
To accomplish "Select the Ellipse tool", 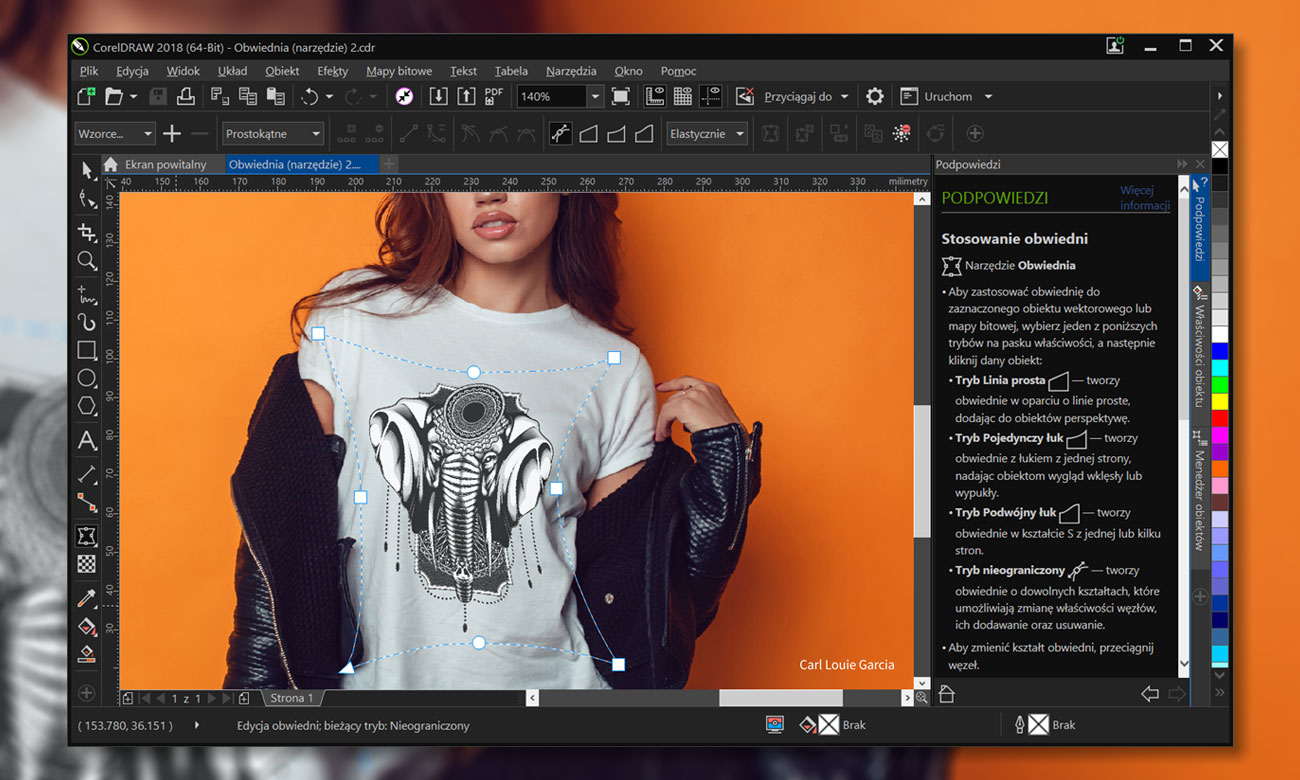I will 87,378.
